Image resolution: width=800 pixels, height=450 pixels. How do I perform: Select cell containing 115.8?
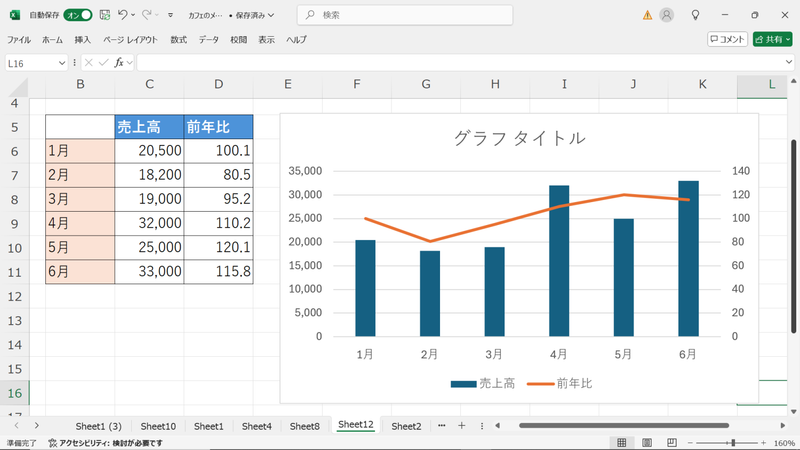(218, 271)
